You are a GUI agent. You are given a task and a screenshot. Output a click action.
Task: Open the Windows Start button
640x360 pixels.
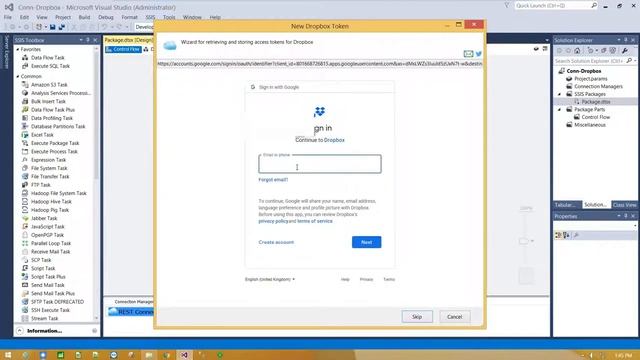pos(8,355)
